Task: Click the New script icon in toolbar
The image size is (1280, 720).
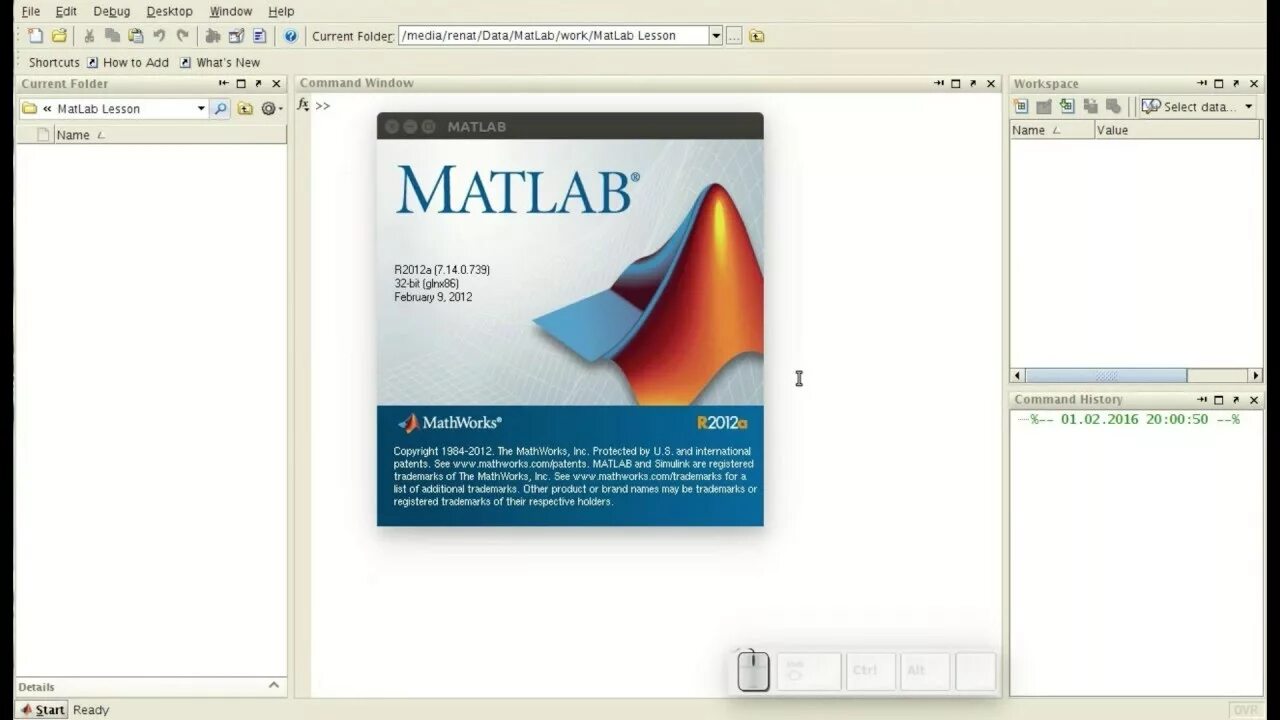Action: click(x=36, y=36)
